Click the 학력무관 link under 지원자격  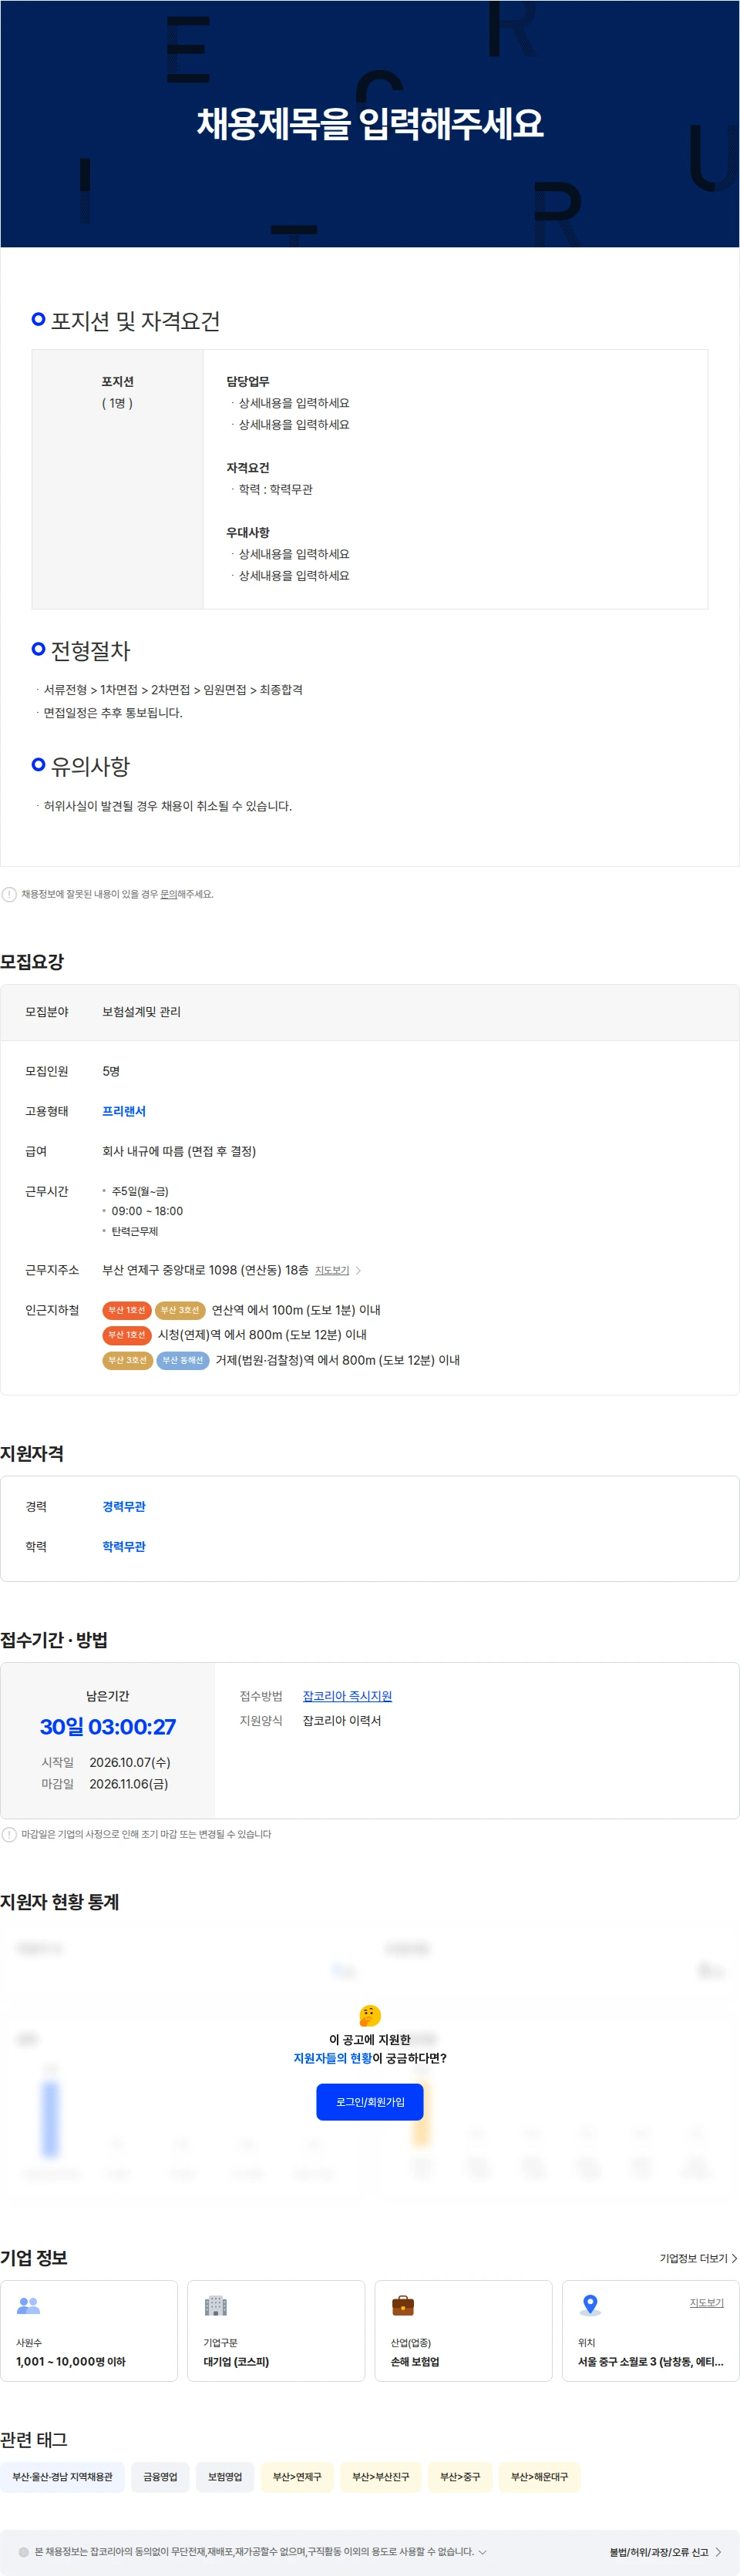[124, 1546]
